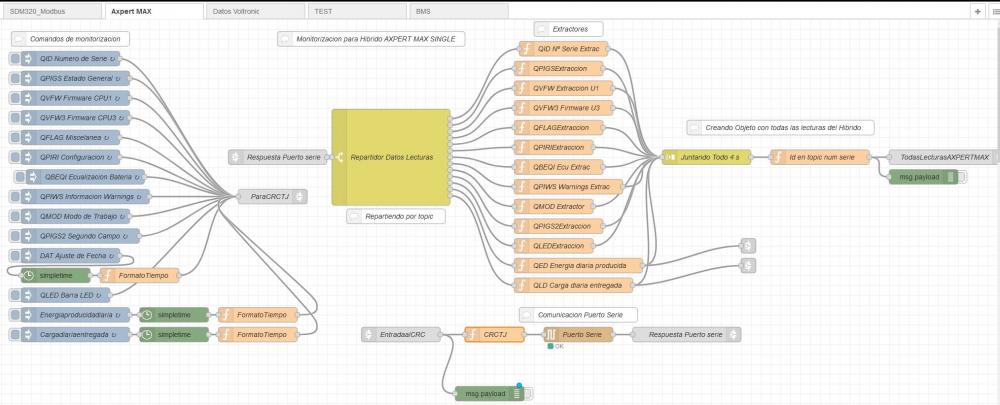Screen dimensions: 1000x405
Task: Click function icon of QPIGSExtraccion node
Action: tap(520, 69)
